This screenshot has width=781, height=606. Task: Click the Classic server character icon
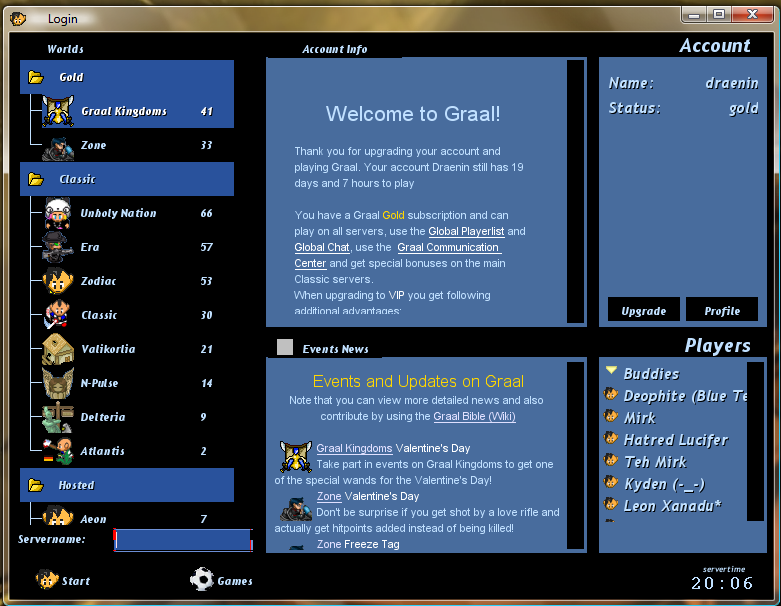pyautogui.click(x=57, y=314)
